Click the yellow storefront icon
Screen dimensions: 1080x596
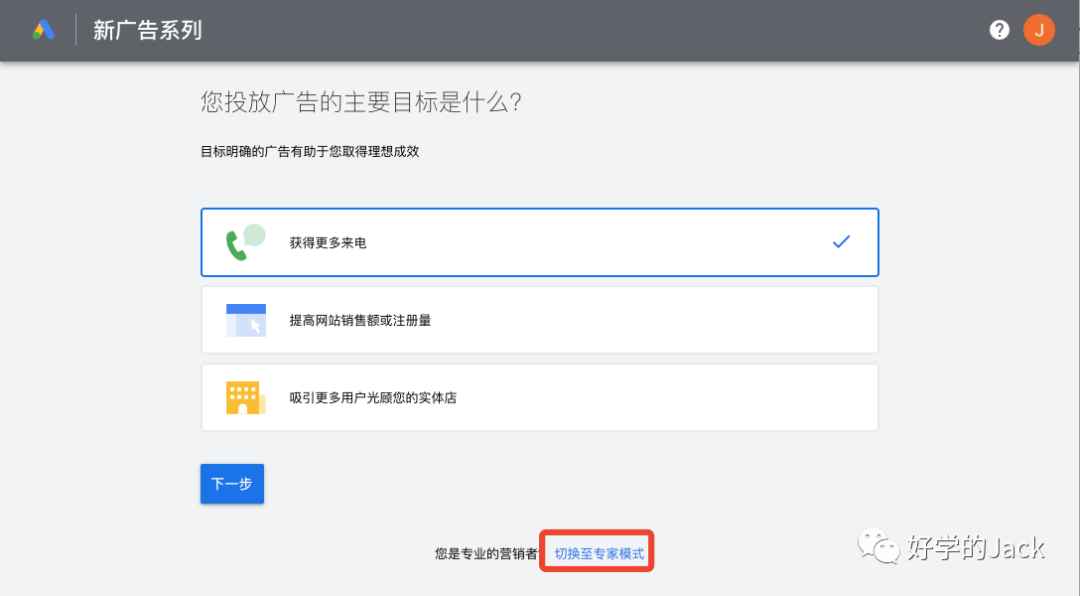pos(243,396)
